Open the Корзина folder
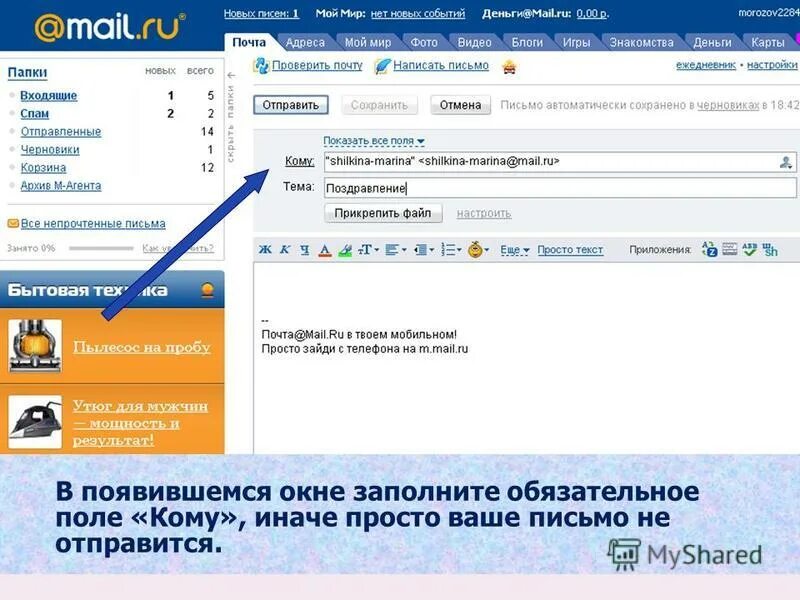 [43, 167]
